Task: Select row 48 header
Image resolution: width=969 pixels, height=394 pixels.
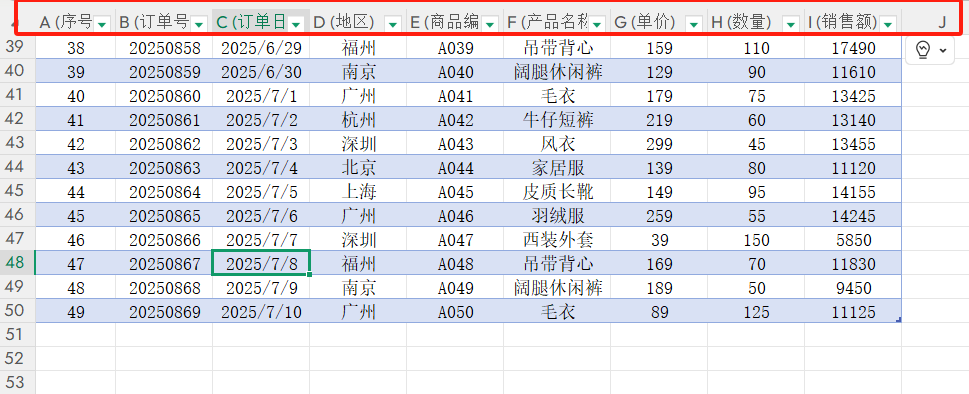Action: pos(17,262)
